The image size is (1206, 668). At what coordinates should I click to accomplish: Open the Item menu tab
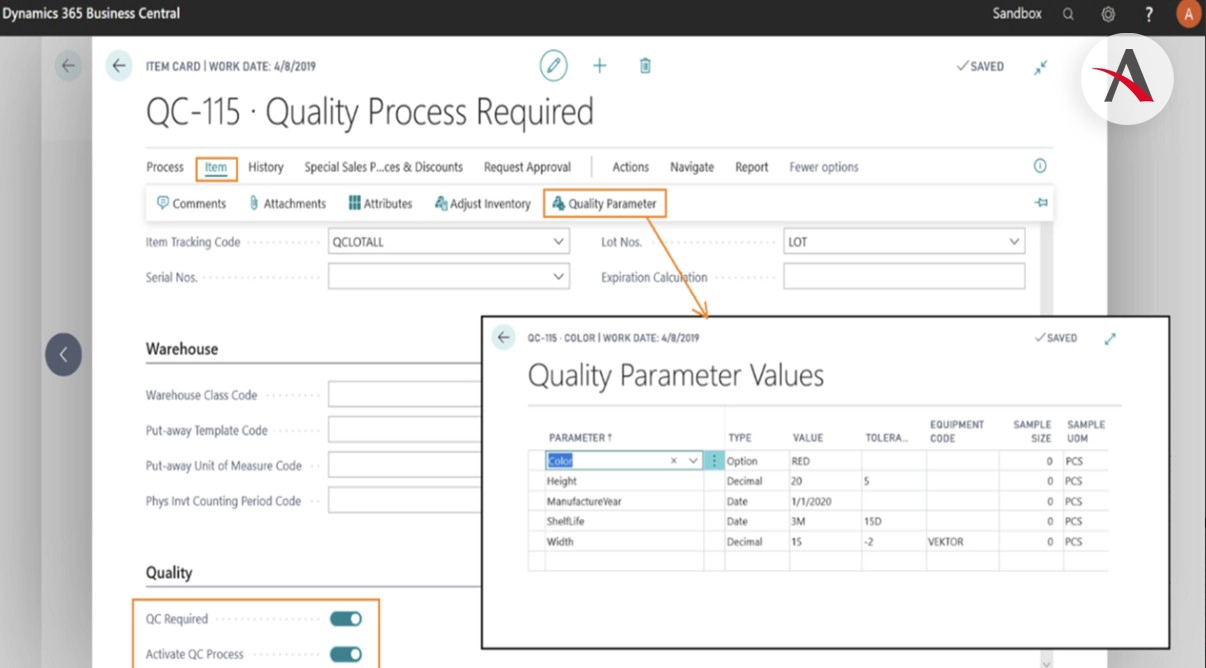216,167
